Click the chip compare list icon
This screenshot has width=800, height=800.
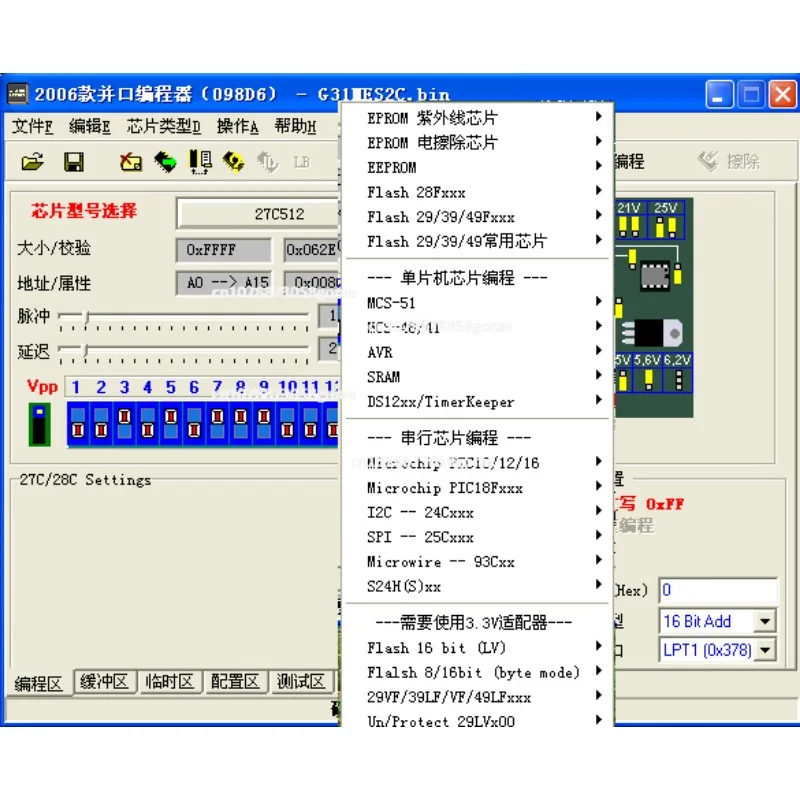200,162
